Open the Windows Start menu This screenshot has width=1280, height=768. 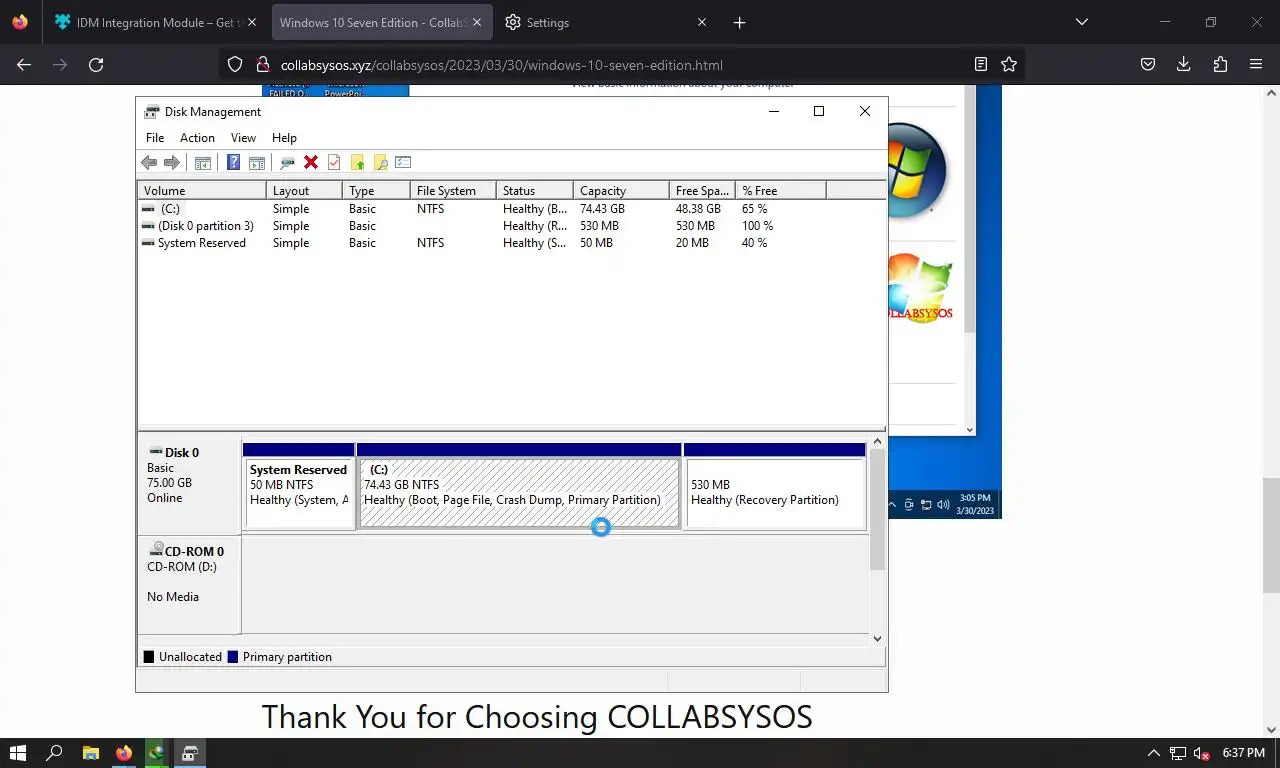18,753
